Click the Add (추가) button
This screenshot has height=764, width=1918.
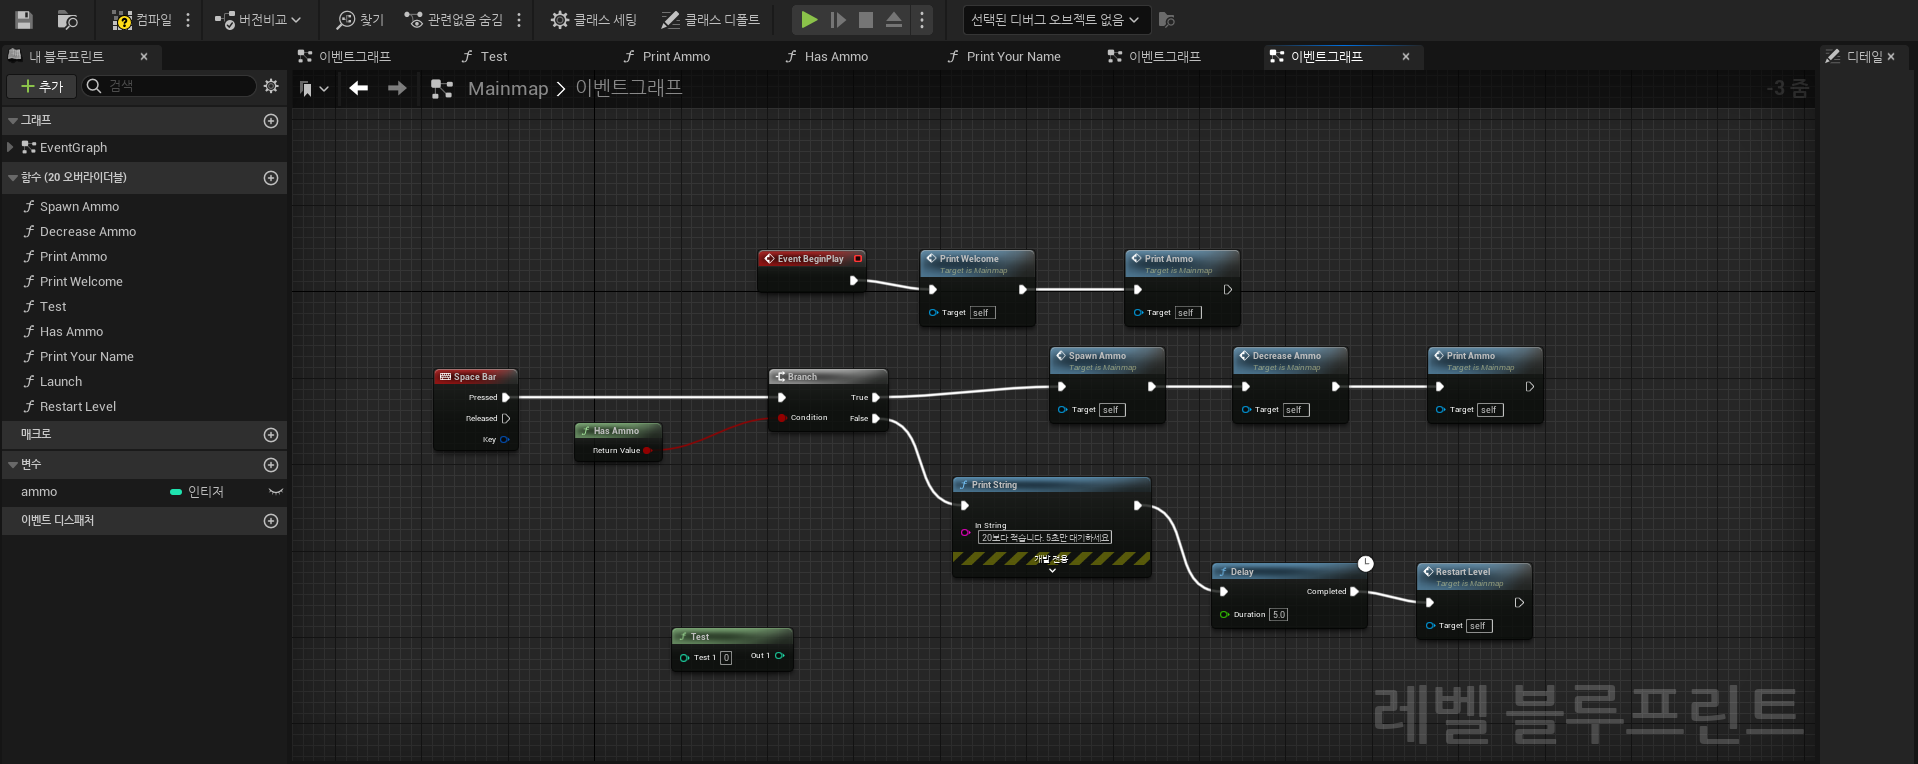pos(42,86)
